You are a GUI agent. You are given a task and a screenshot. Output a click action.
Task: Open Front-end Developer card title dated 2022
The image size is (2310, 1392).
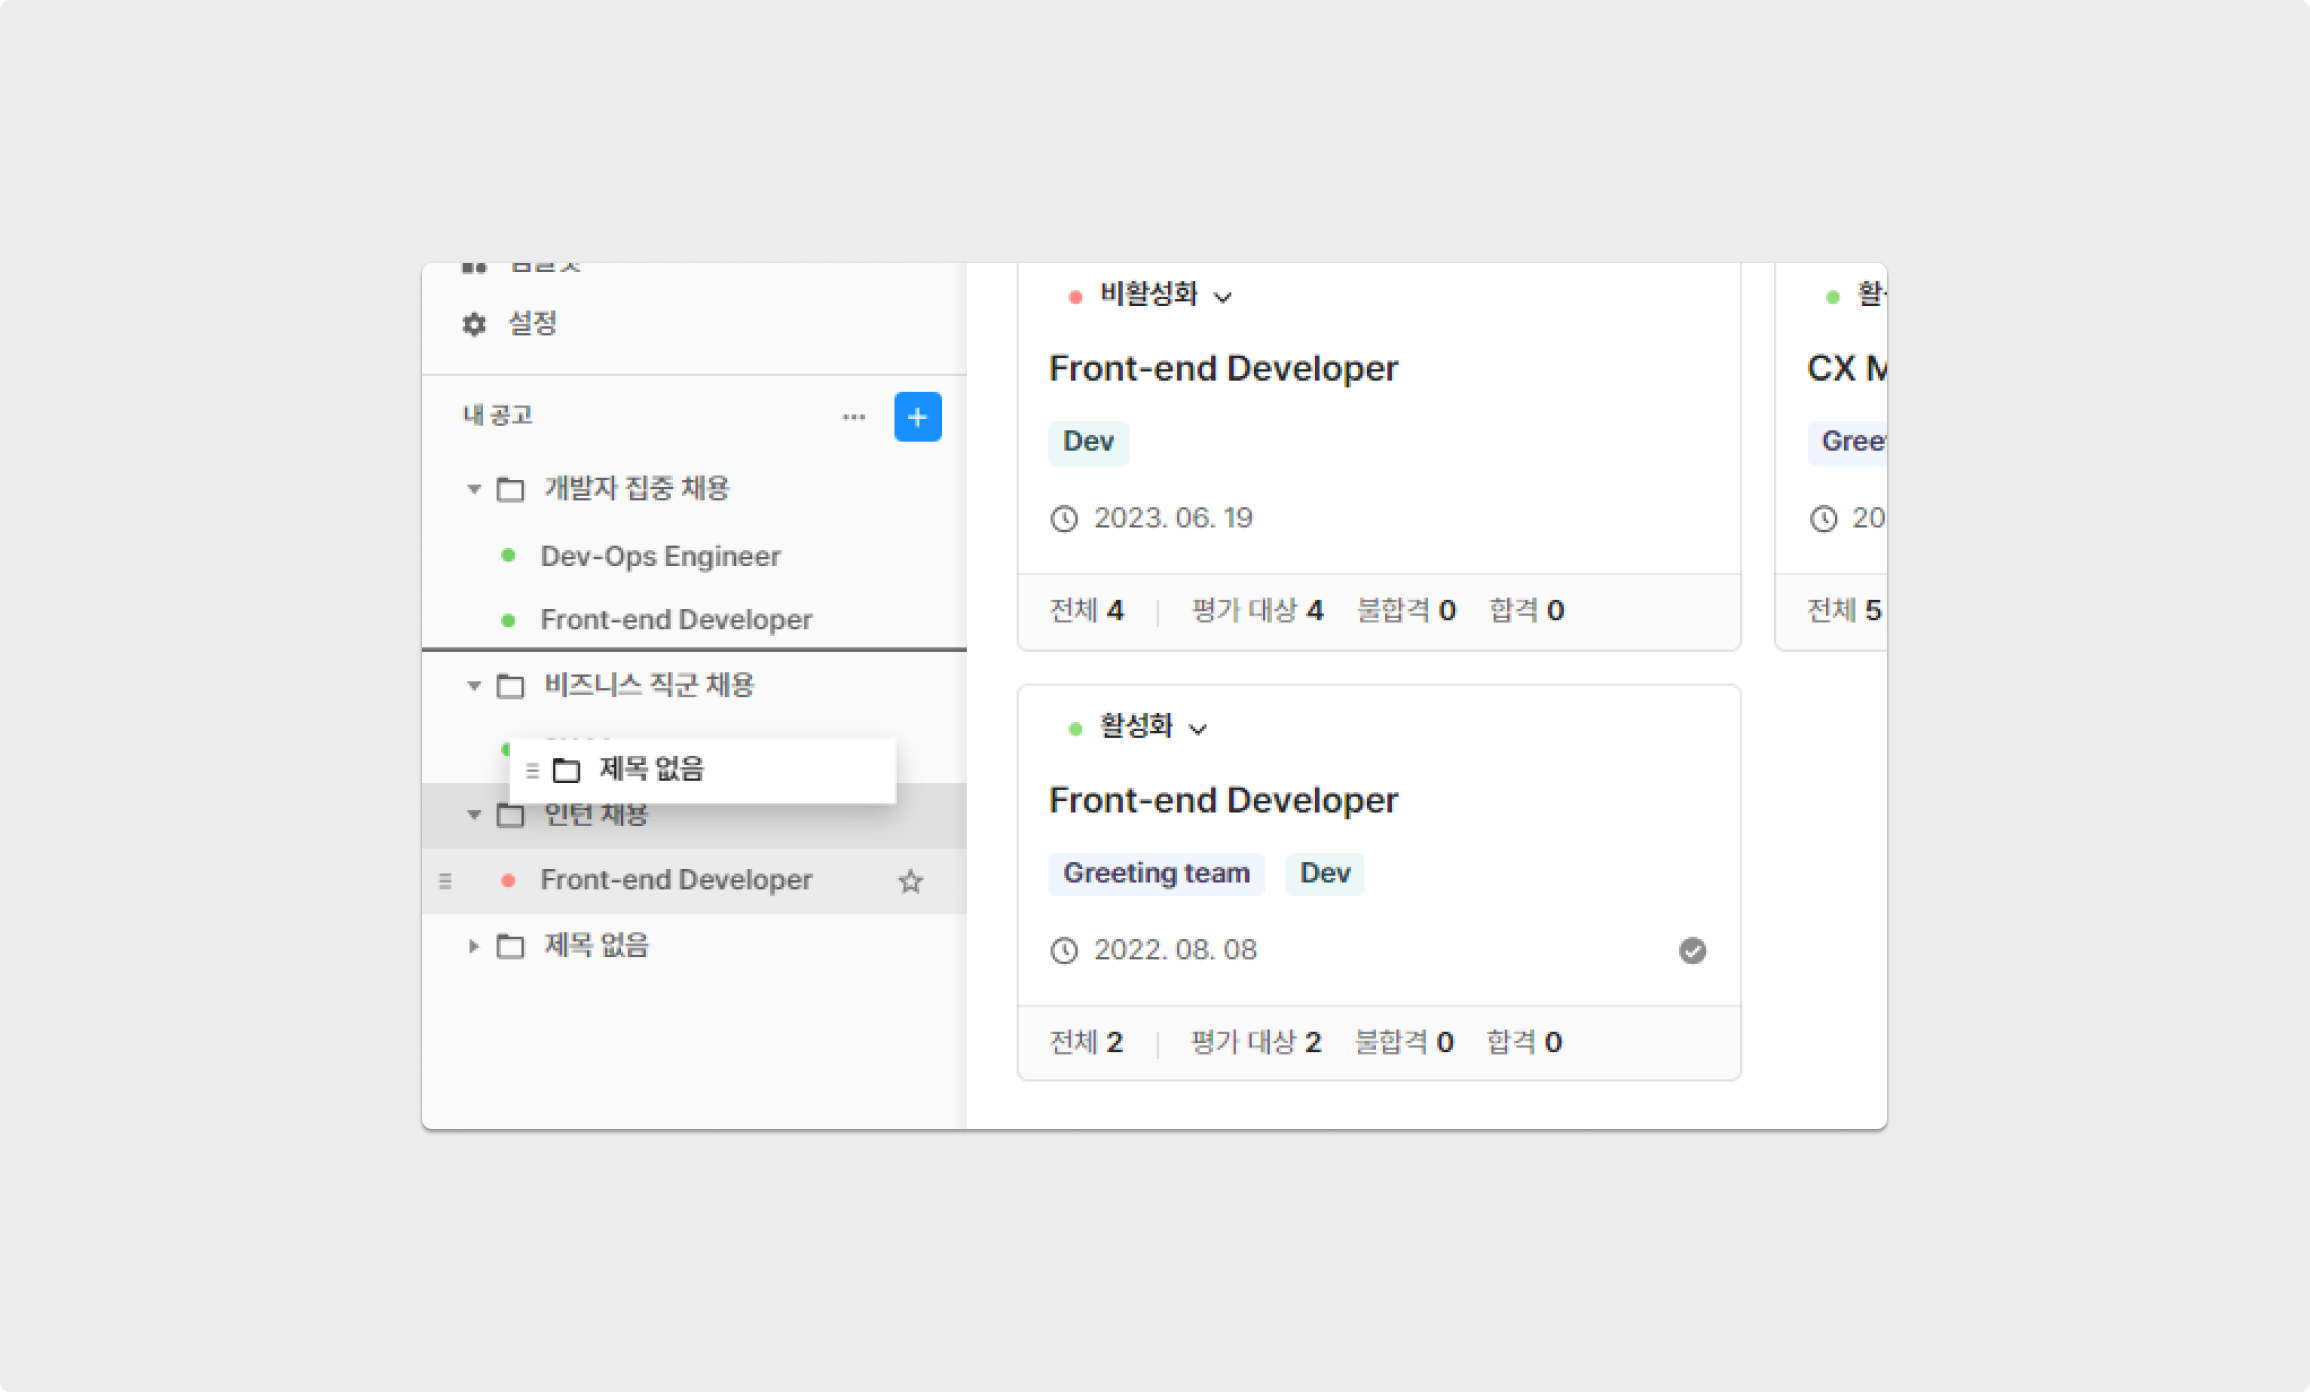tap(1223, 800)
